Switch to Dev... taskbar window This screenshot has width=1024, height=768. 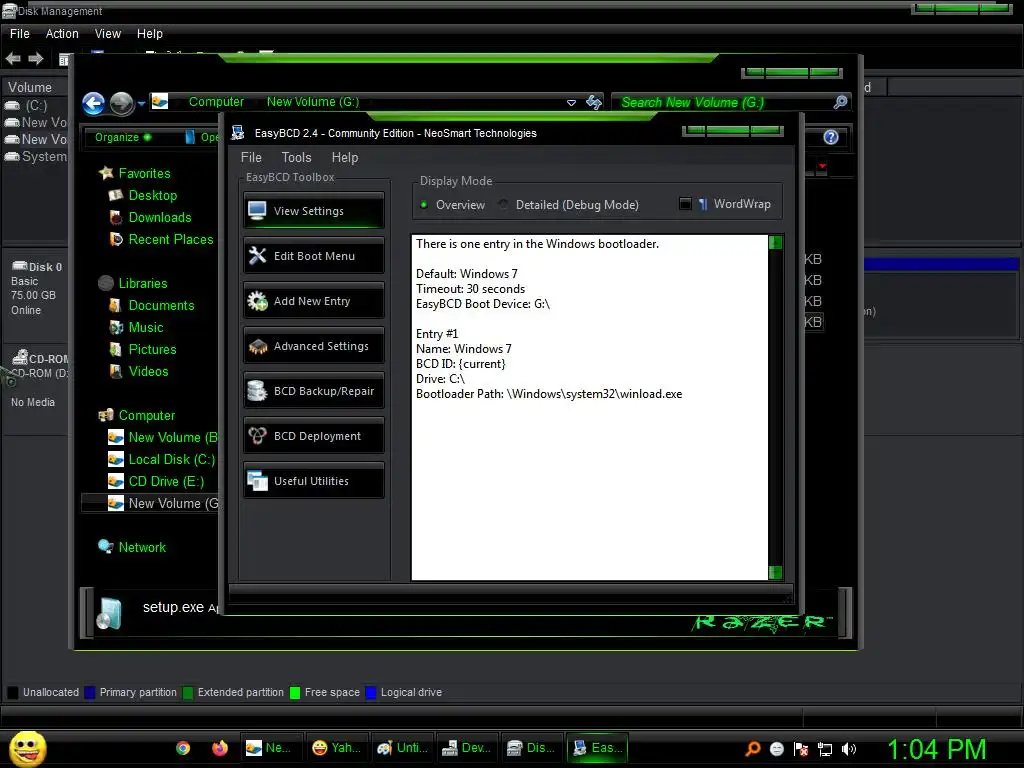tap(468, 748)
